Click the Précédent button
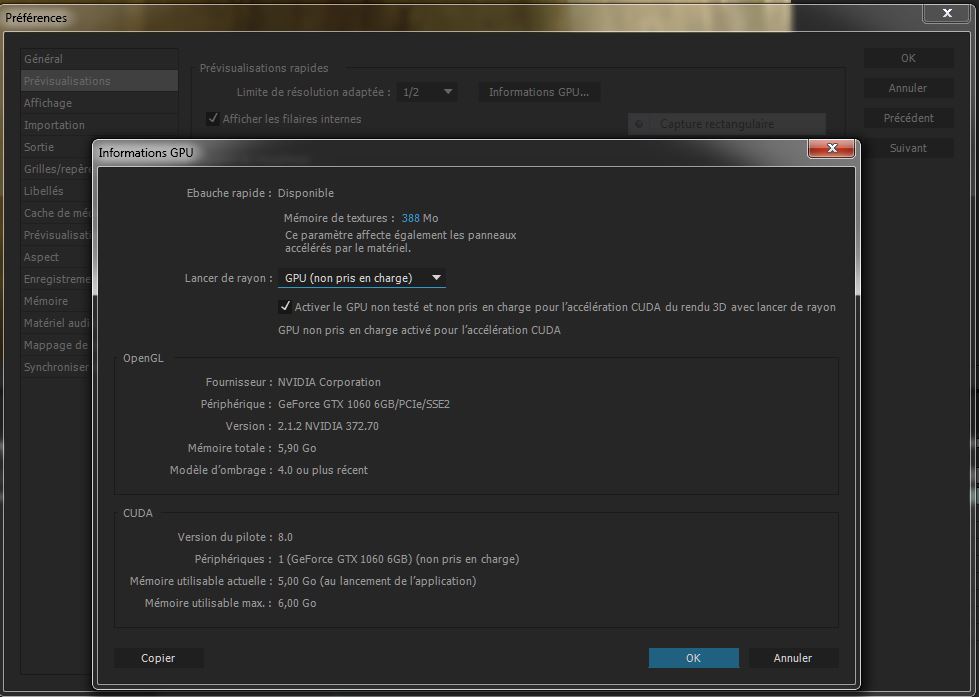Screen dimensions: 979x697 [907, 118]
